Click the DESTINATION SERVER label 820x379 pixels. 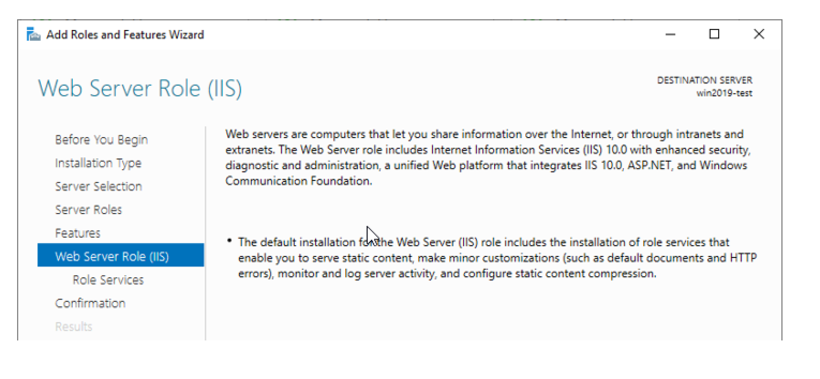705,81
